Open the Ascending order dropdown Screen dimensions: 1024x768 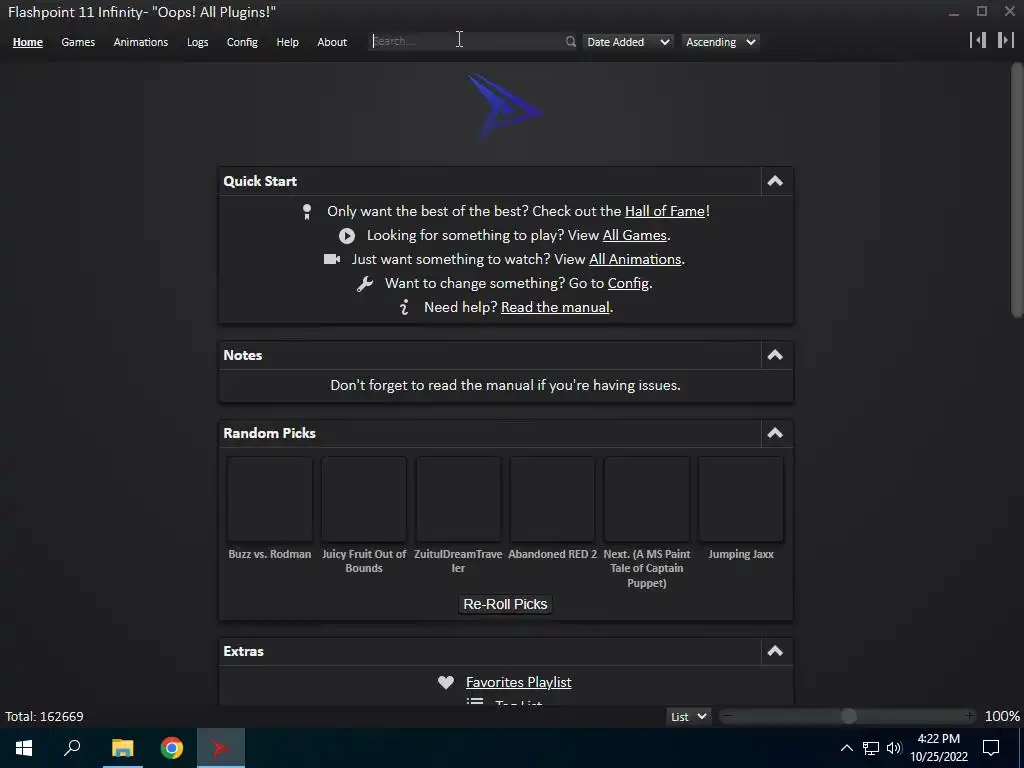(x=720, y=42)
